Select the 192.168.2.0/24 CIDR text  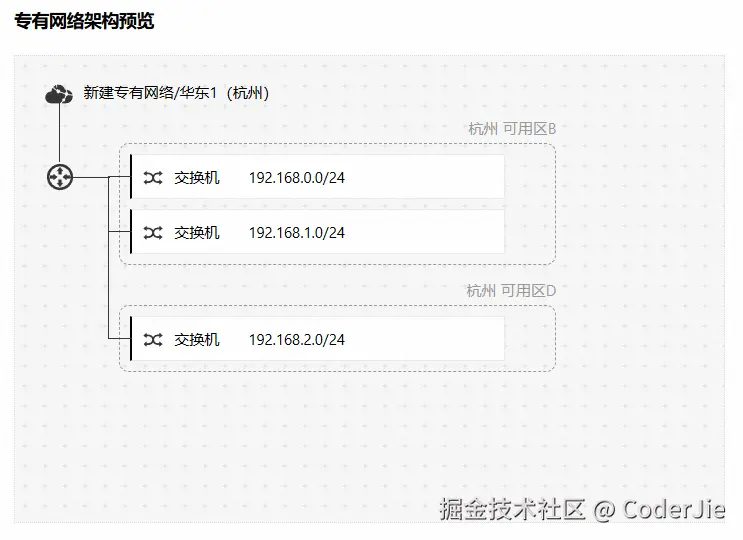click(x=297, y=340)
